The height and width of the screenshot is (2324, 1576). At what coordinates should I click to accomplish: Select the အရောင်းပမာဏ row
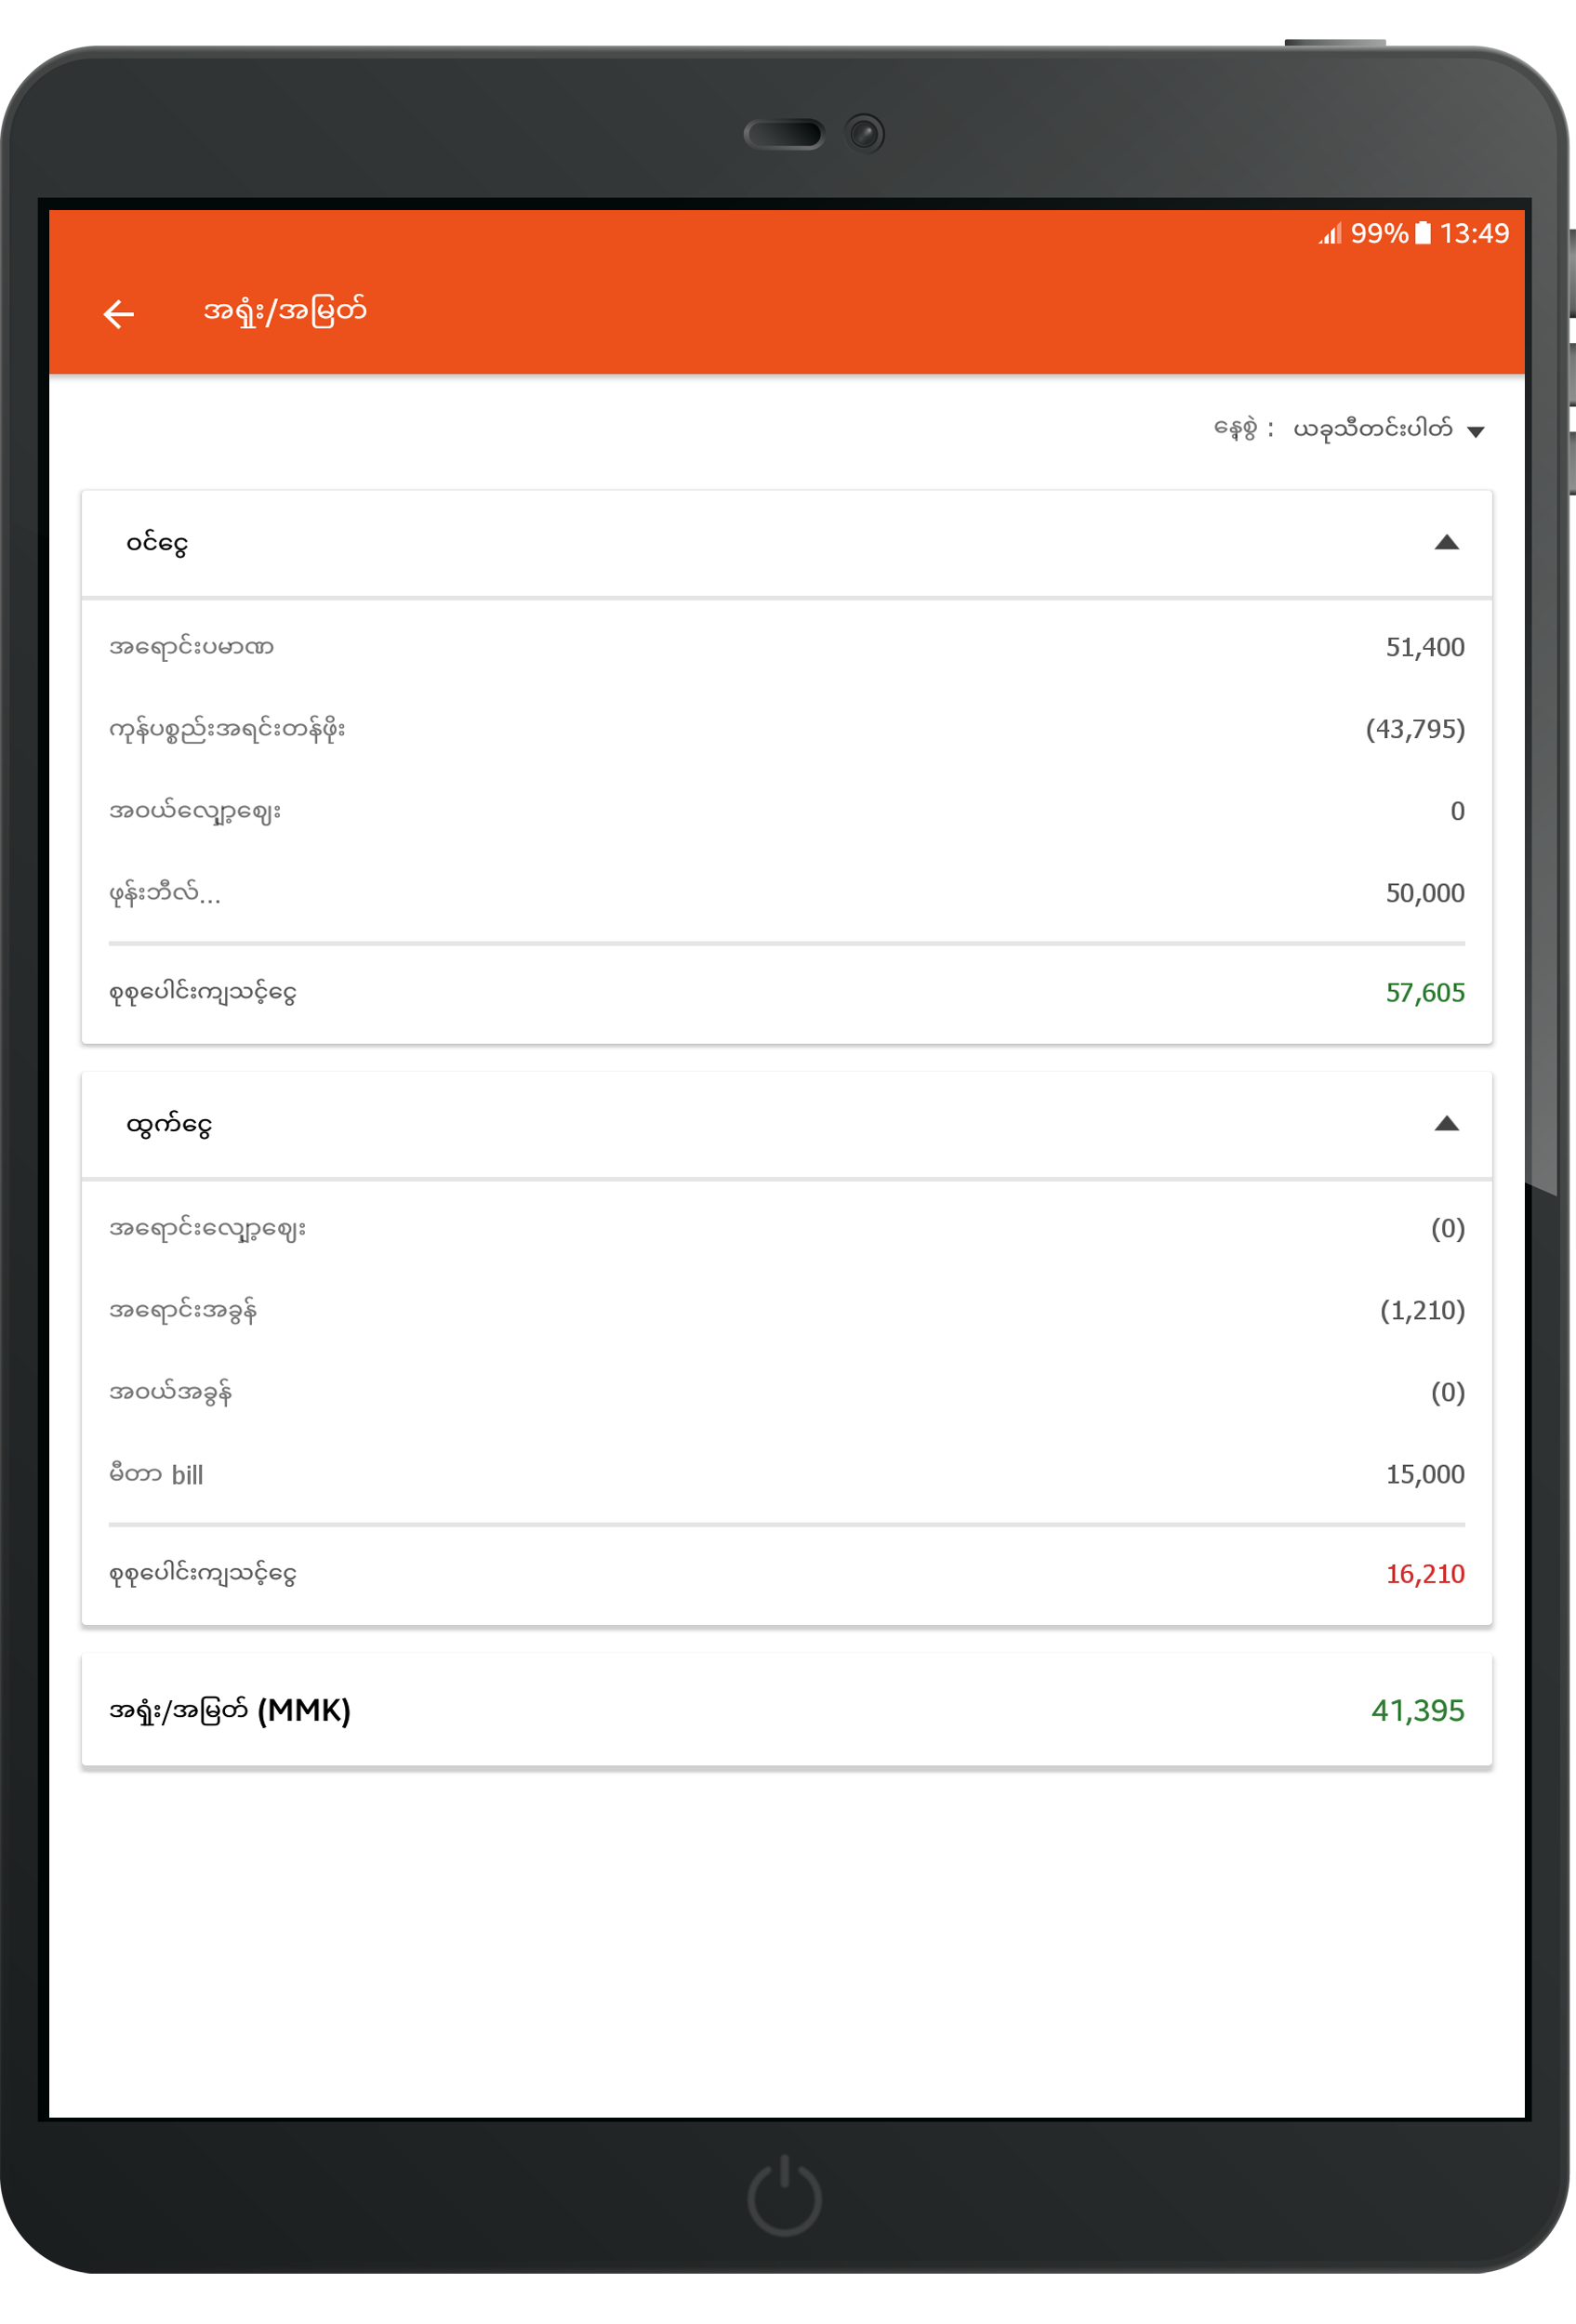click(x=787, y=647)
